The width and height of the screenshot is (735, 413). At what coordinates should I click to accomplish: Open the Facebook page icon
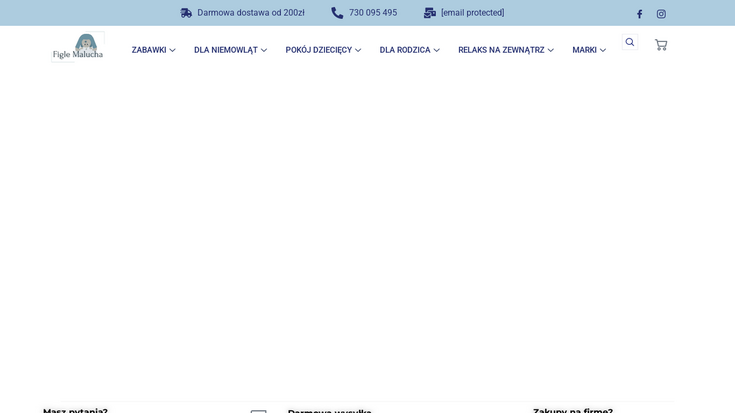tap(640, 14)
